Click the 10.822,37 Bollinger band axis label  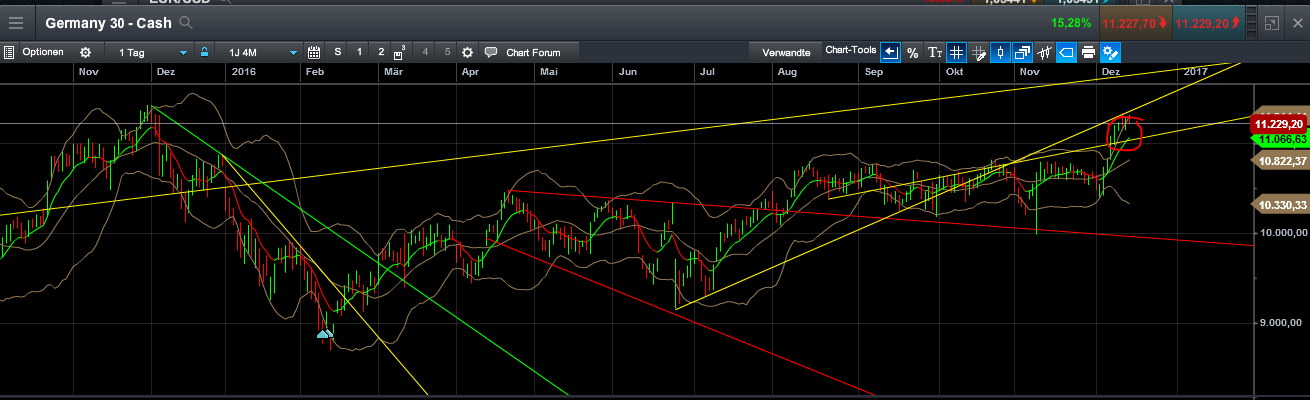coord(1280,159)
